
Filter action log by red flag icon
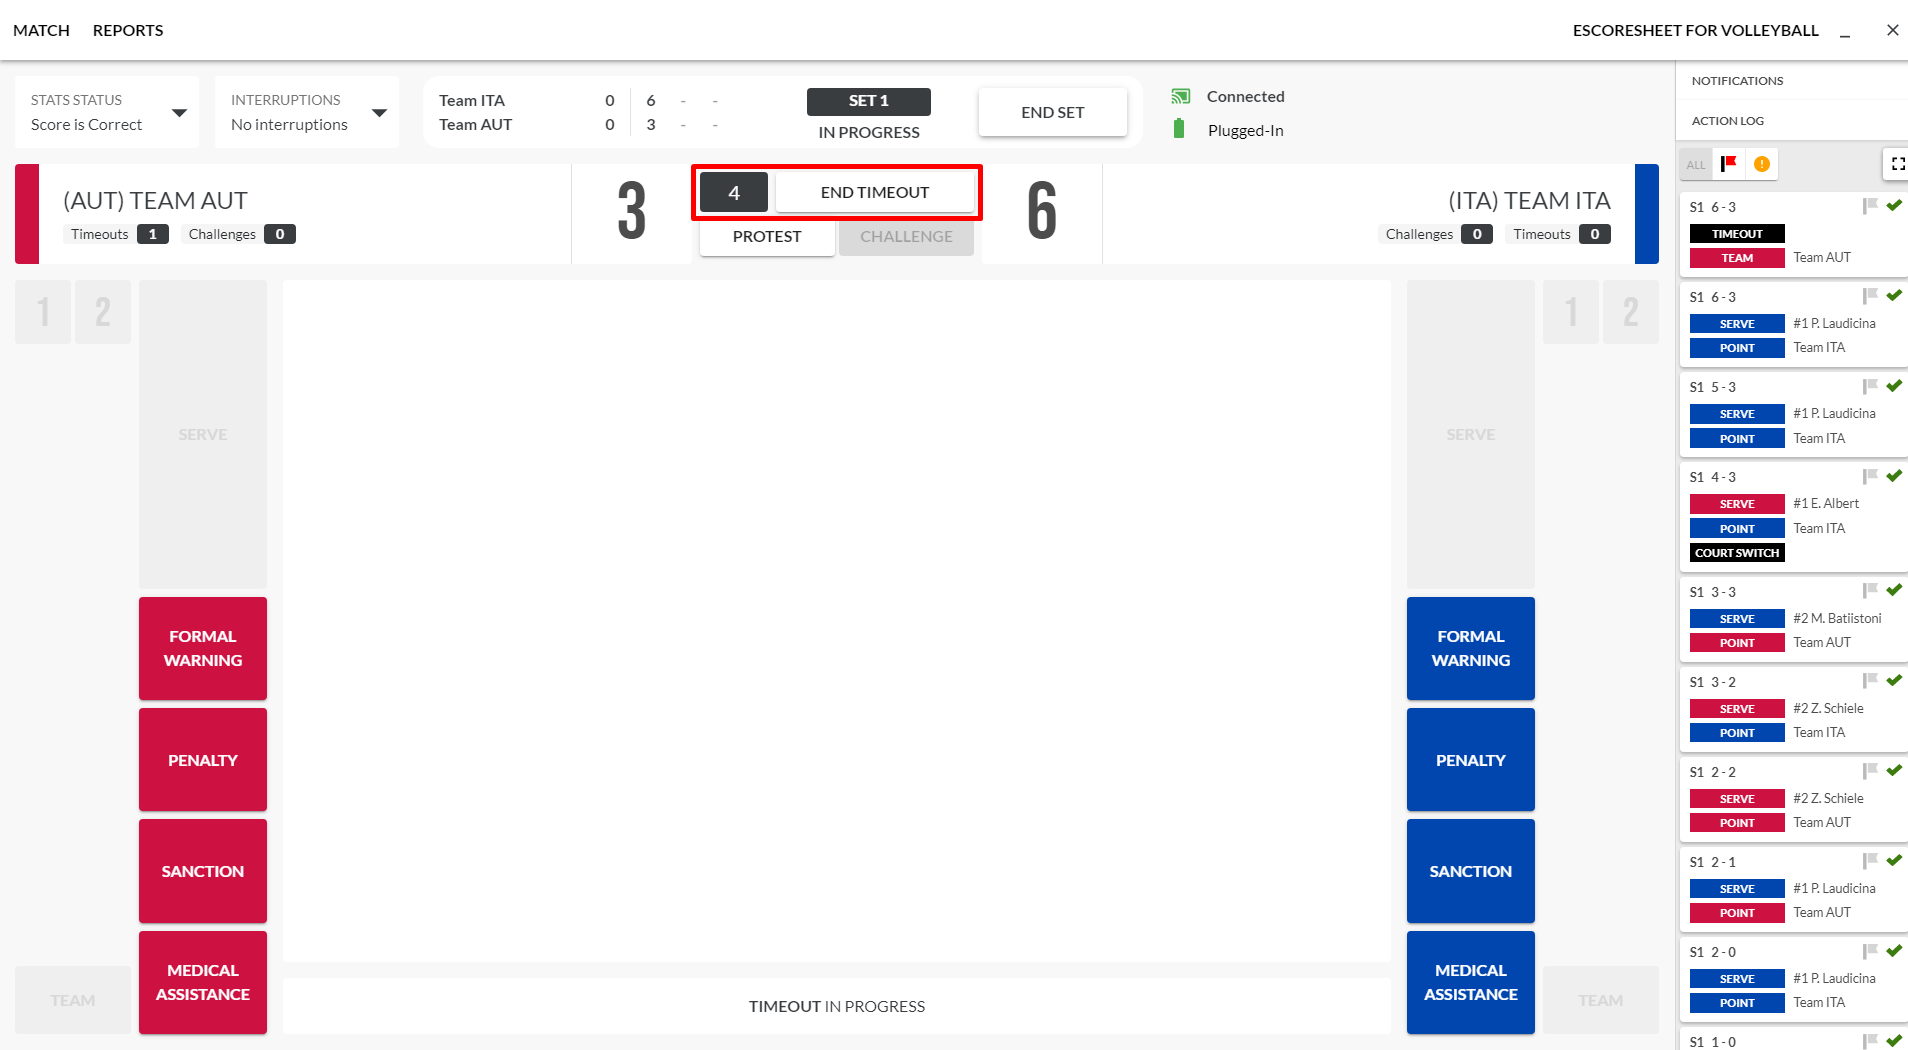1729,164
